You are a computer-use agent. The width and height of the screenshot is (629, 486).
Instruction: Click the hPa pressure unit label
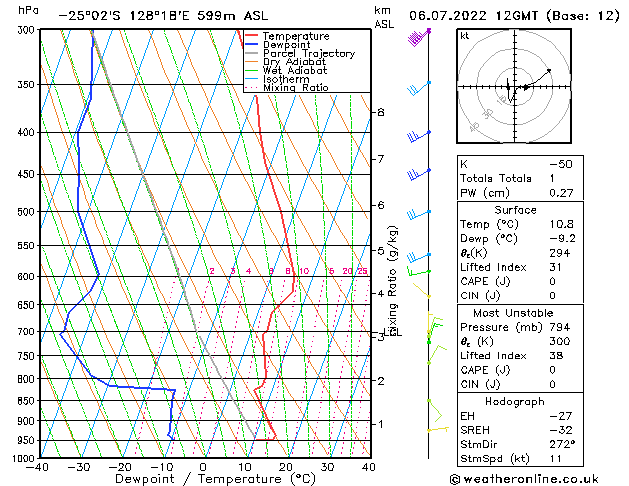[x=28, y=10]
